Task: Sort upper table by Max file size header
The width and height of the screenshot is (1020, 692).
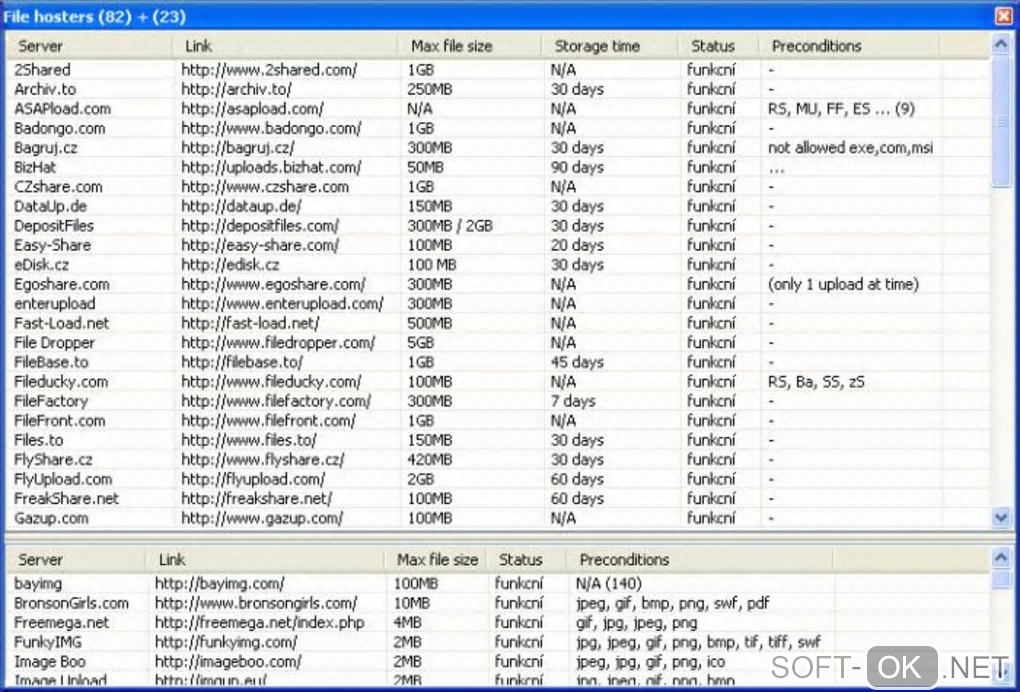Action: (x=470, y=46)
